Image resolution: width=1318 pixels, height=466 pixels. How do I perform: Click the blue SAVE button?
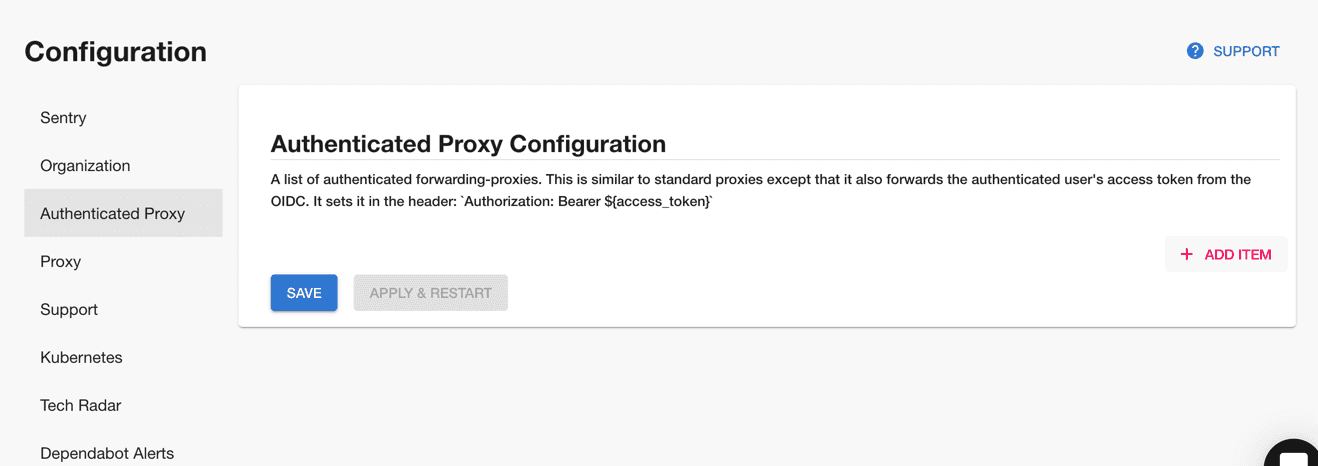tap(304, 293)
